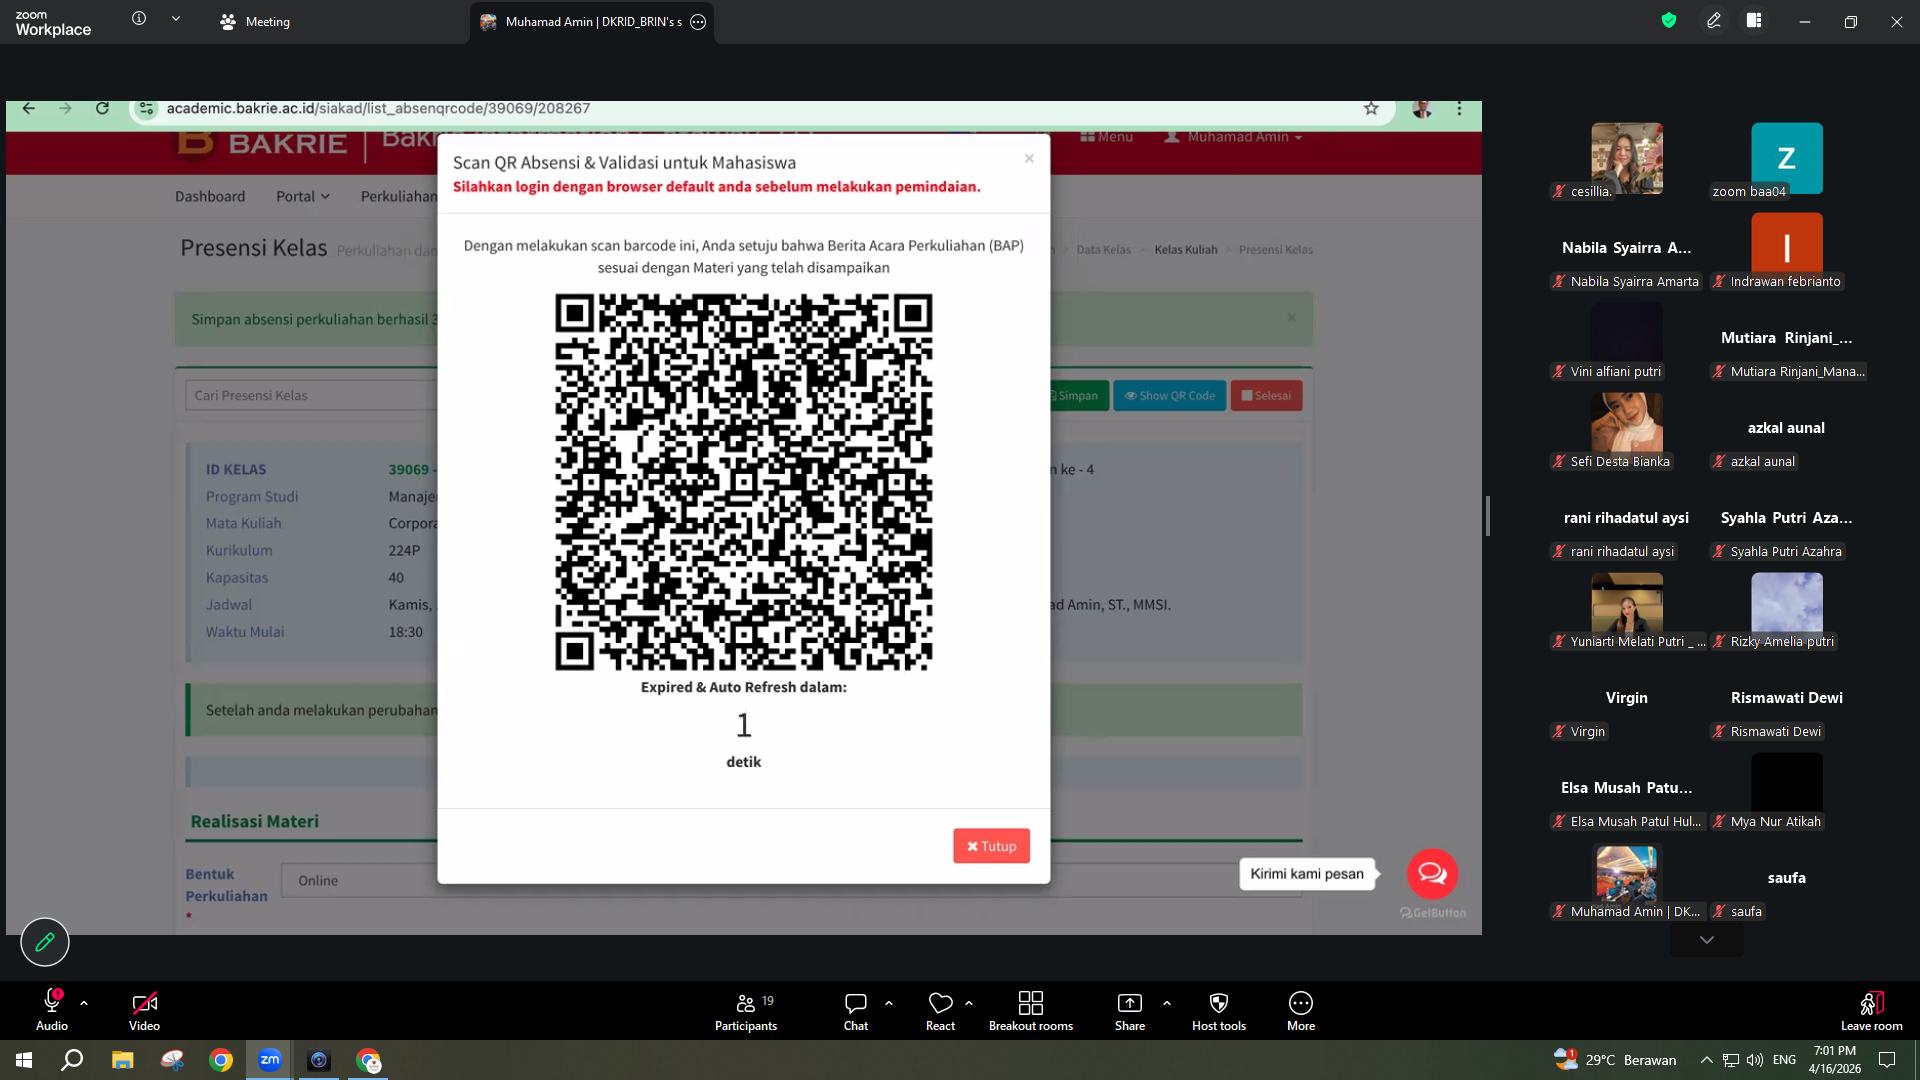Screen dimensions: 1920x1080
Task: View site information icon in address bar
Action: click(146, 109)
